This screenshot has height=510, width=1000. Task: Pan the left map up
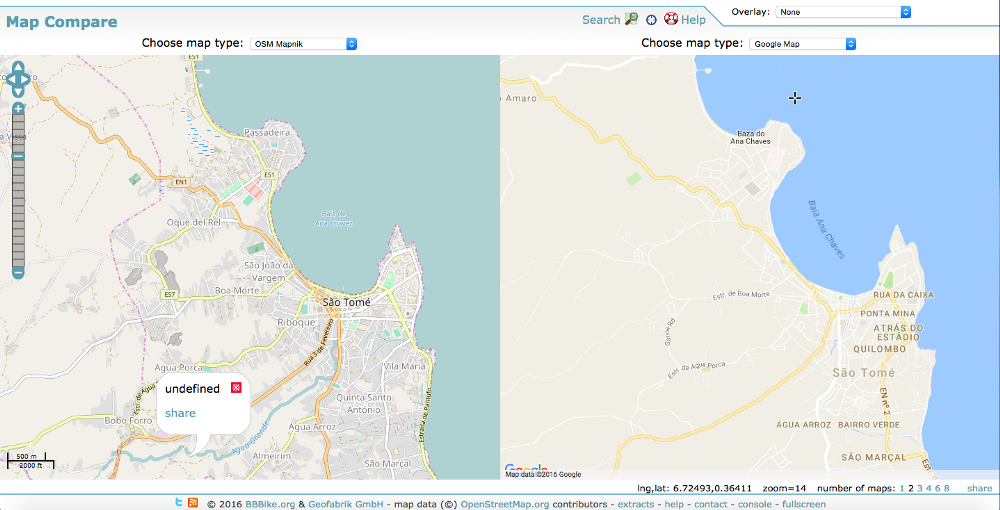(18, 68)
